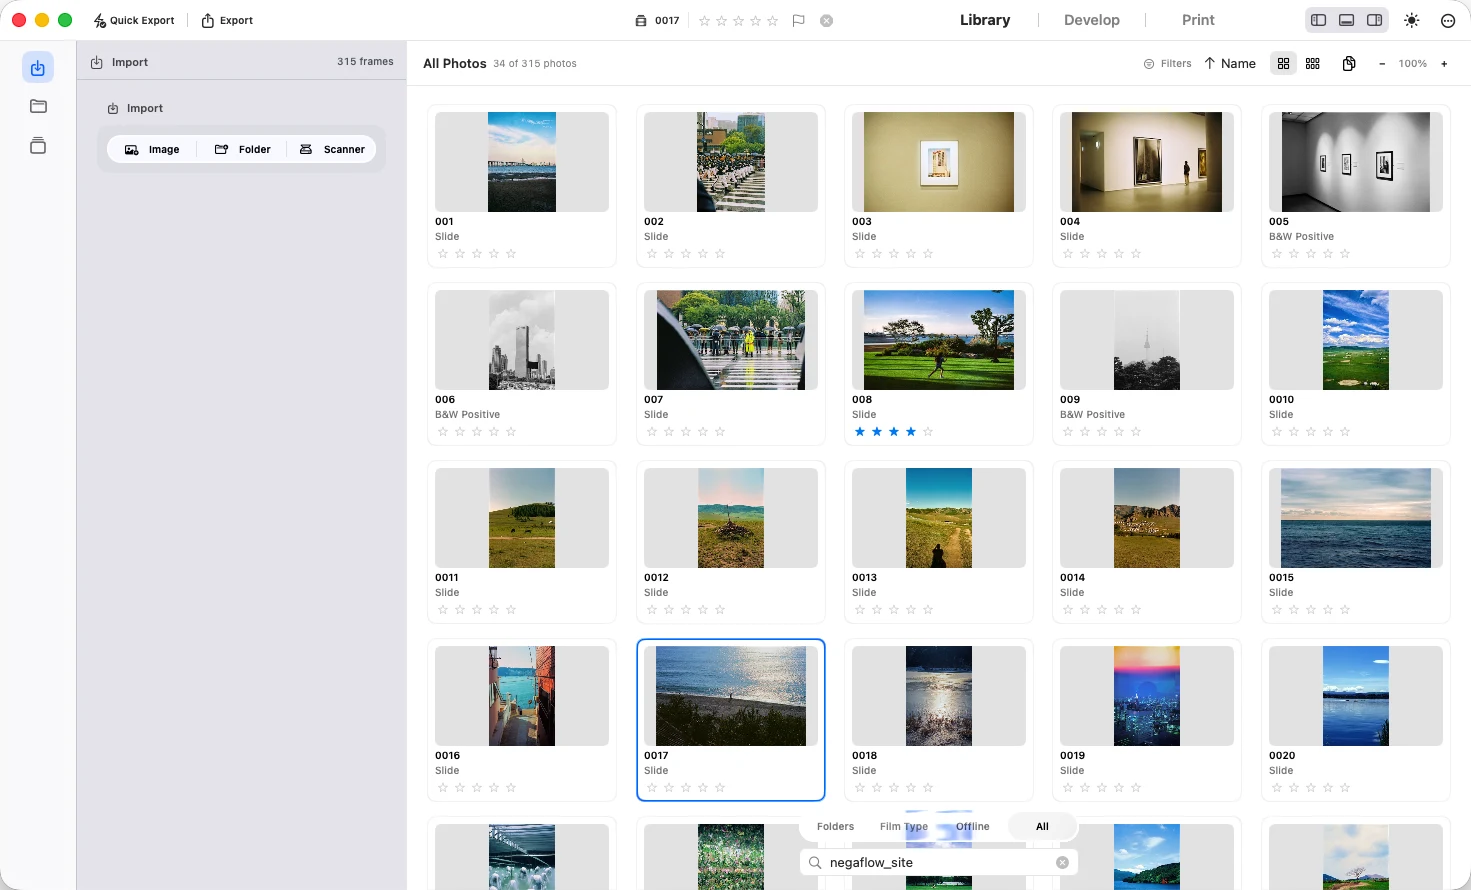
Task: Open the more options ellipsis menu
Action: (1448, 20)
